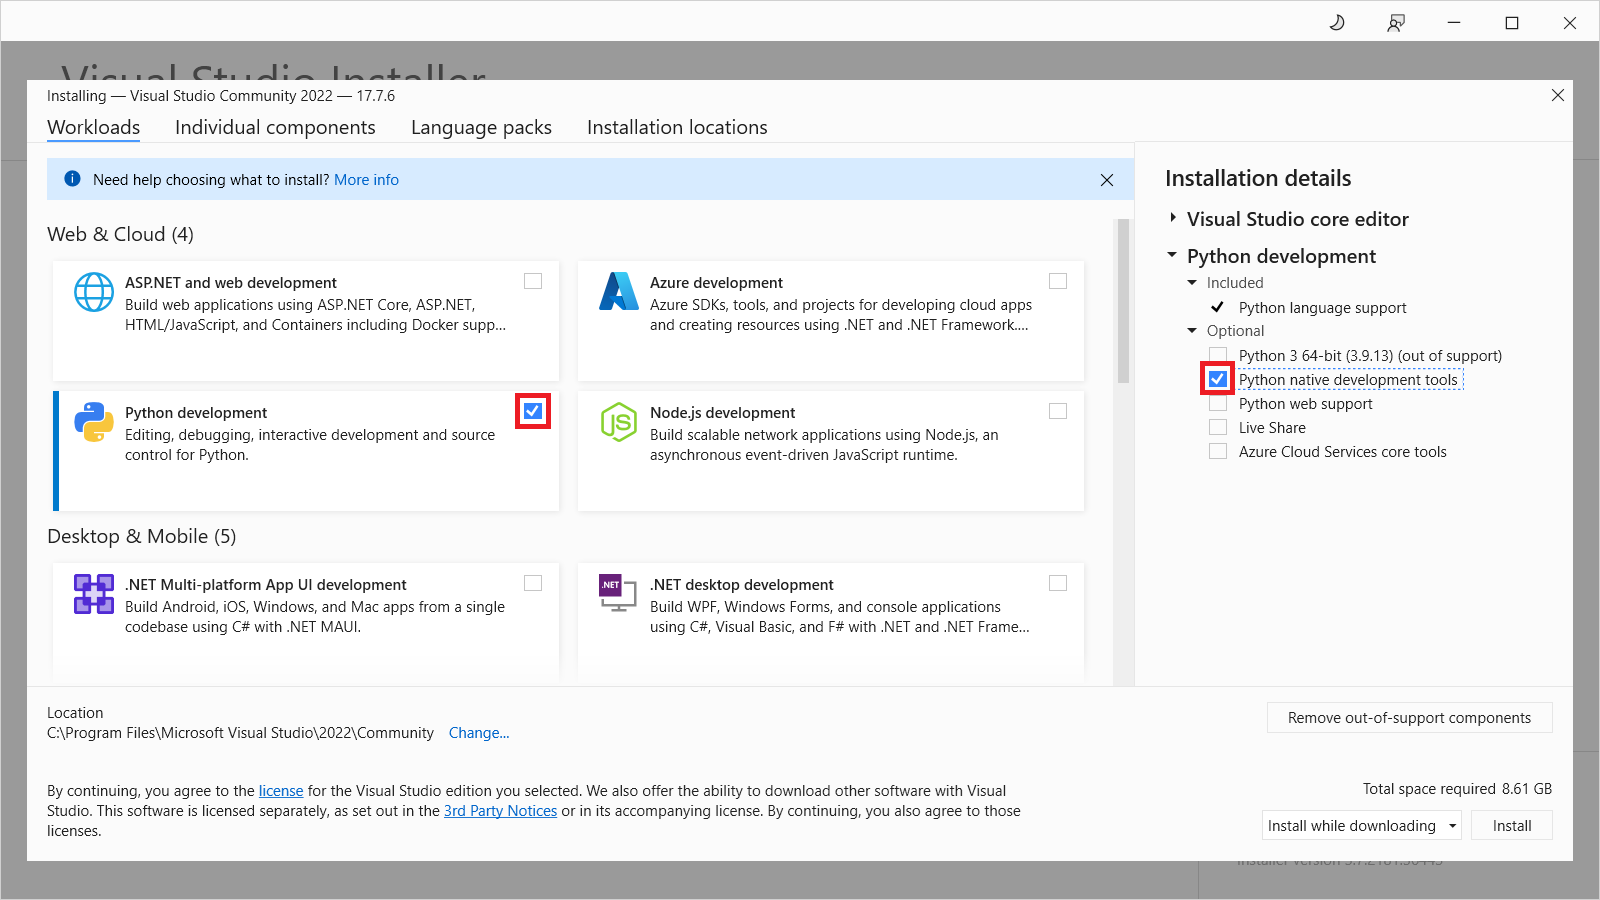1600x900 pixels.
Task: Click the Python development logo icon
Action: coord(94,422)
